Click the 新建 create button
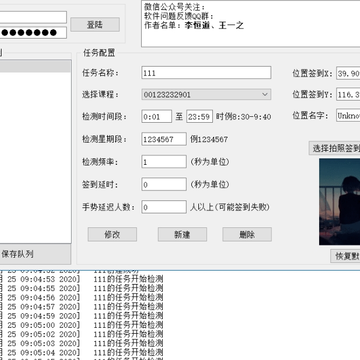The width and height of the screenshot is (360, 360). (182, 234)
